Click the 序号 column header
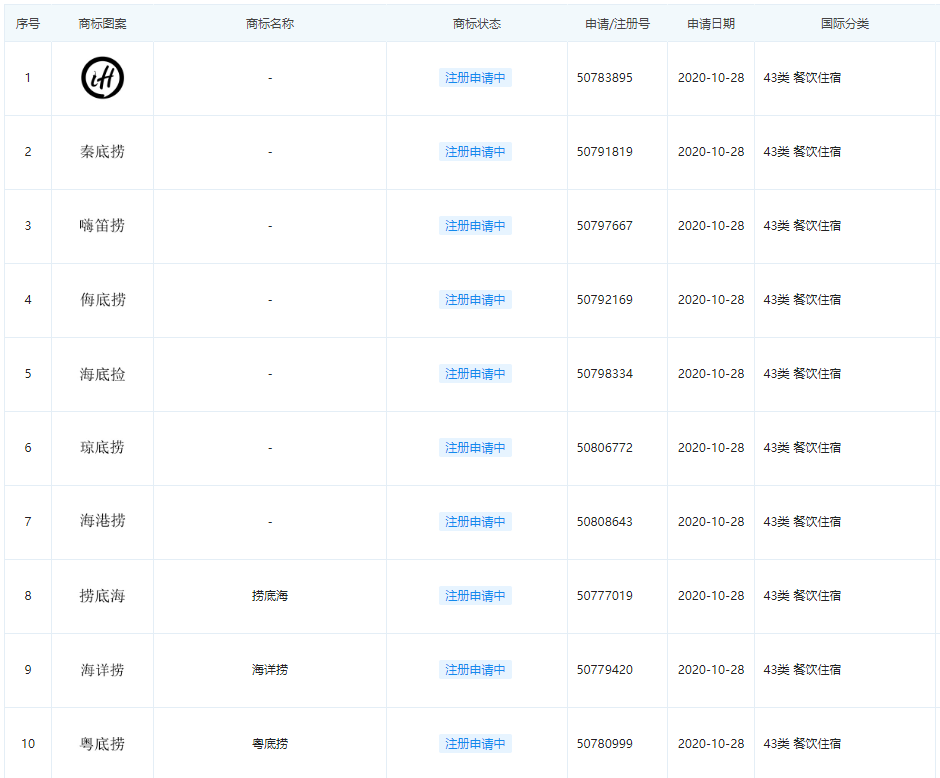The image size is (940, 778). (x=28, y=24)
